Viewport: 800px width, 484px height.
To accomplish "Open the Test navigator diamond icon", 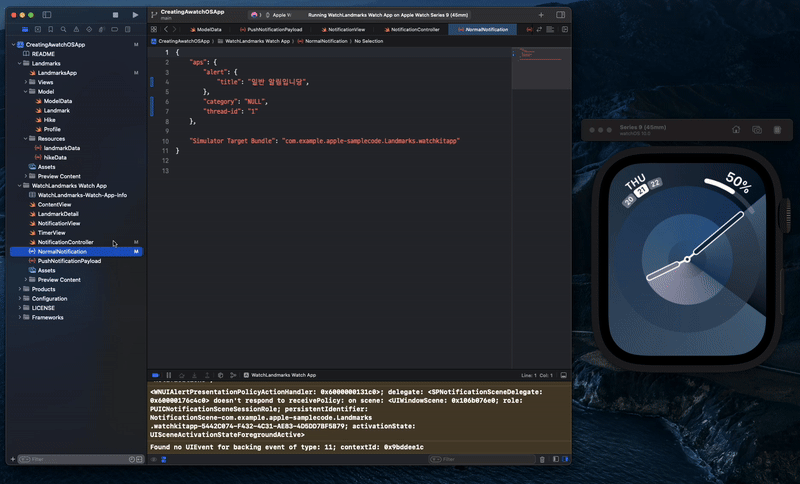I will [89, 30].
